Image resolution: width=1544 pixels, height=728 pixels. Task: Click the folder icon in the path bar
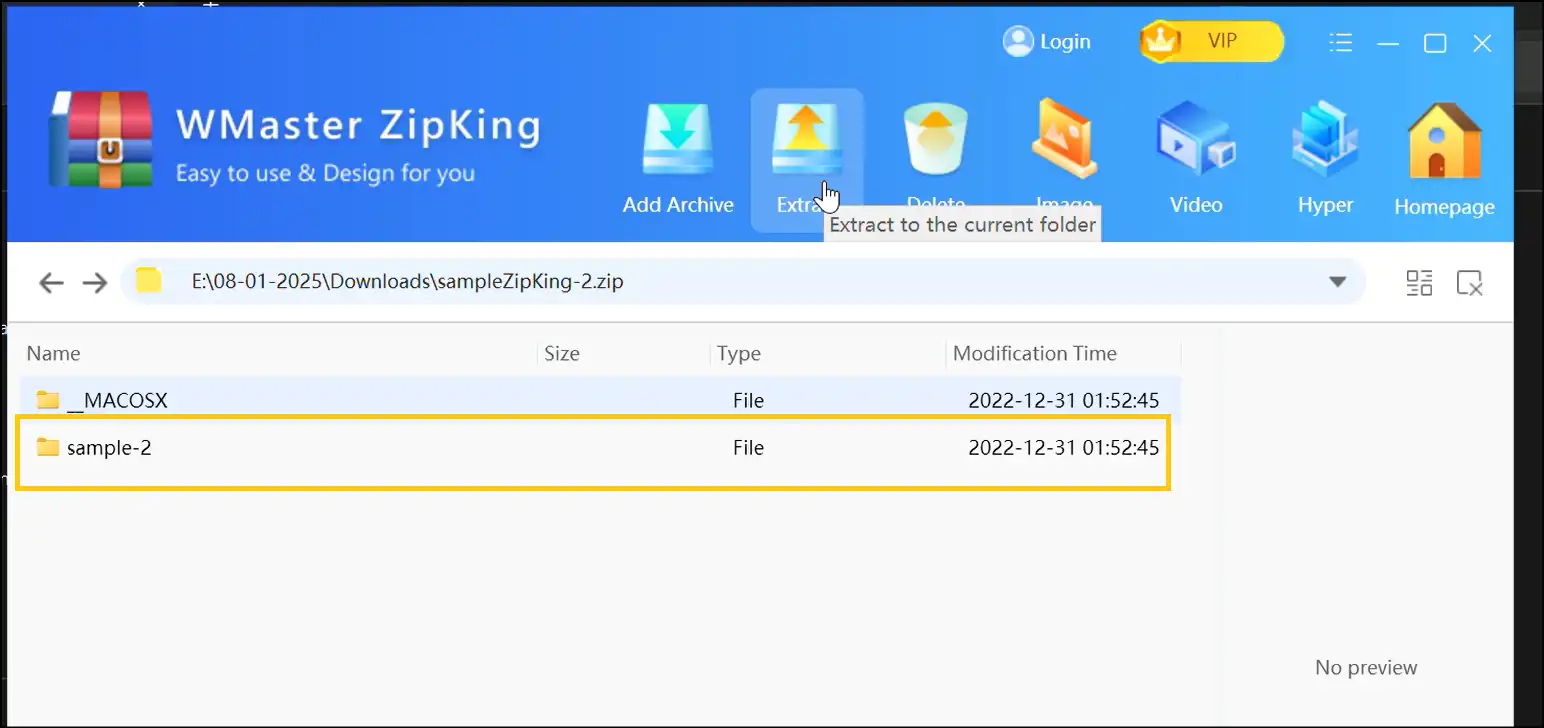click(x=149, y=280)
